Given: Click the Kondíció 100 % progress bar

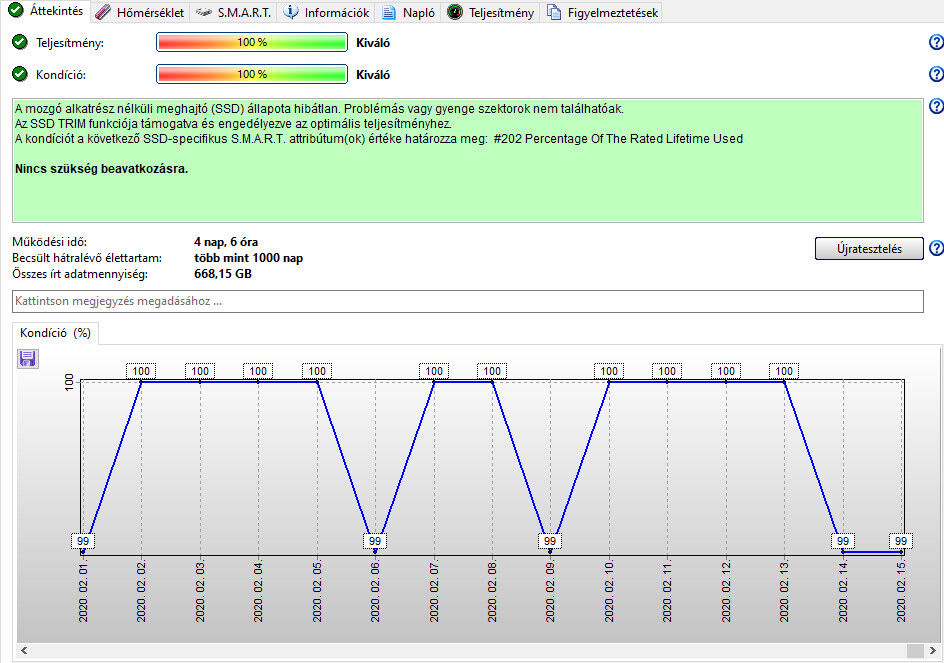Looking at the screenshot, I should [252, 74].
